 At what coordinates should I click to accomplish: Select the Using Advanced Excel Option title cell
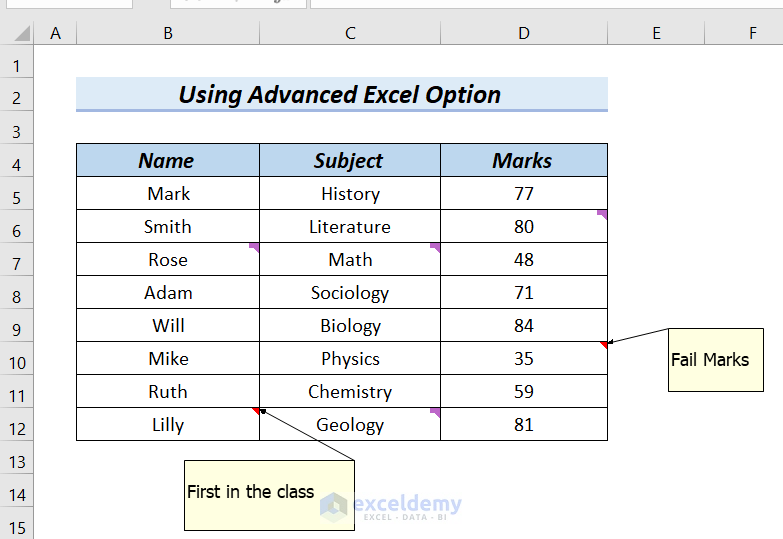341,95
